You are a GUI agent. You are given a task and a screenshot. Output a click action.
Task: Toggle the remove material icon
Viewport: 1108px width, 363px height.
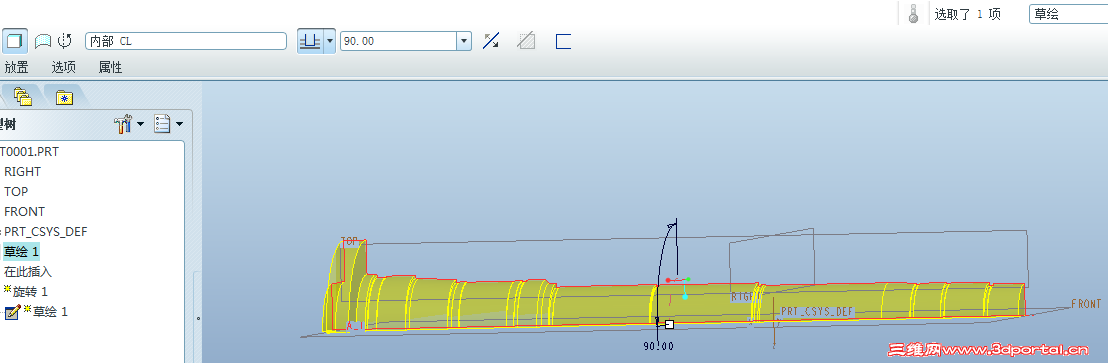(x=526, y=41)
